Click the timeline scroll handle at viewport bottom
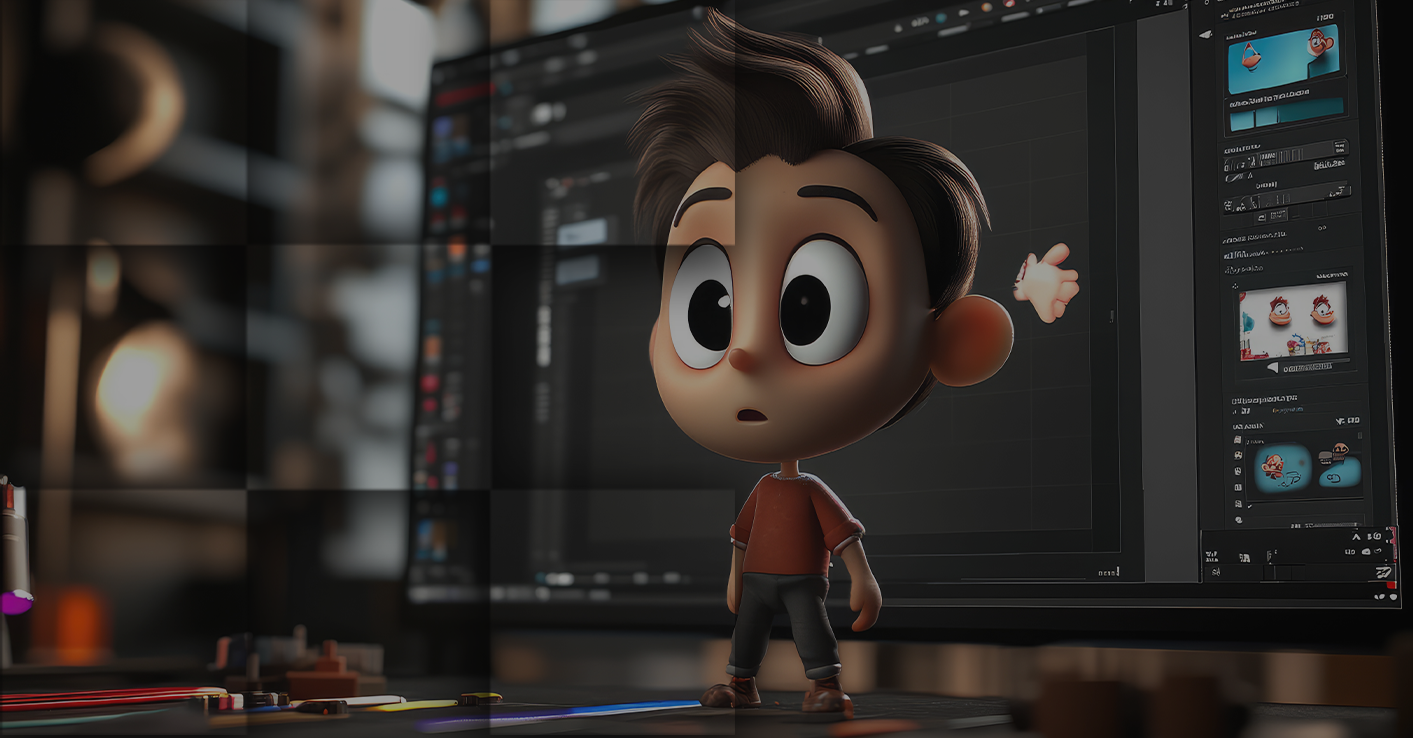The height and width of the screenshot is (738, 1413). 558,578
